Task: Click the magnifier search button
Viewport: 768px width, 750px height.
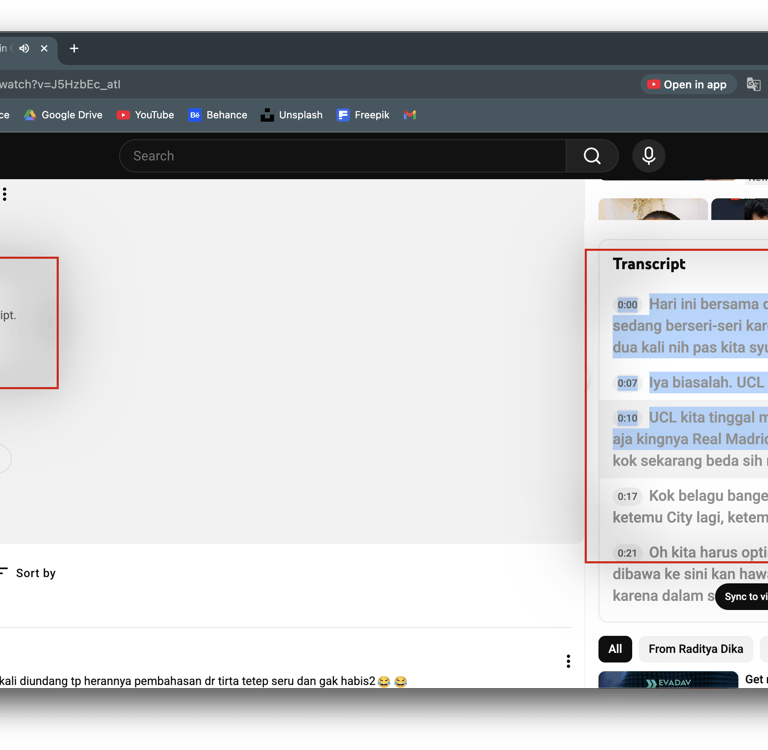Action: tap(592, 156)
